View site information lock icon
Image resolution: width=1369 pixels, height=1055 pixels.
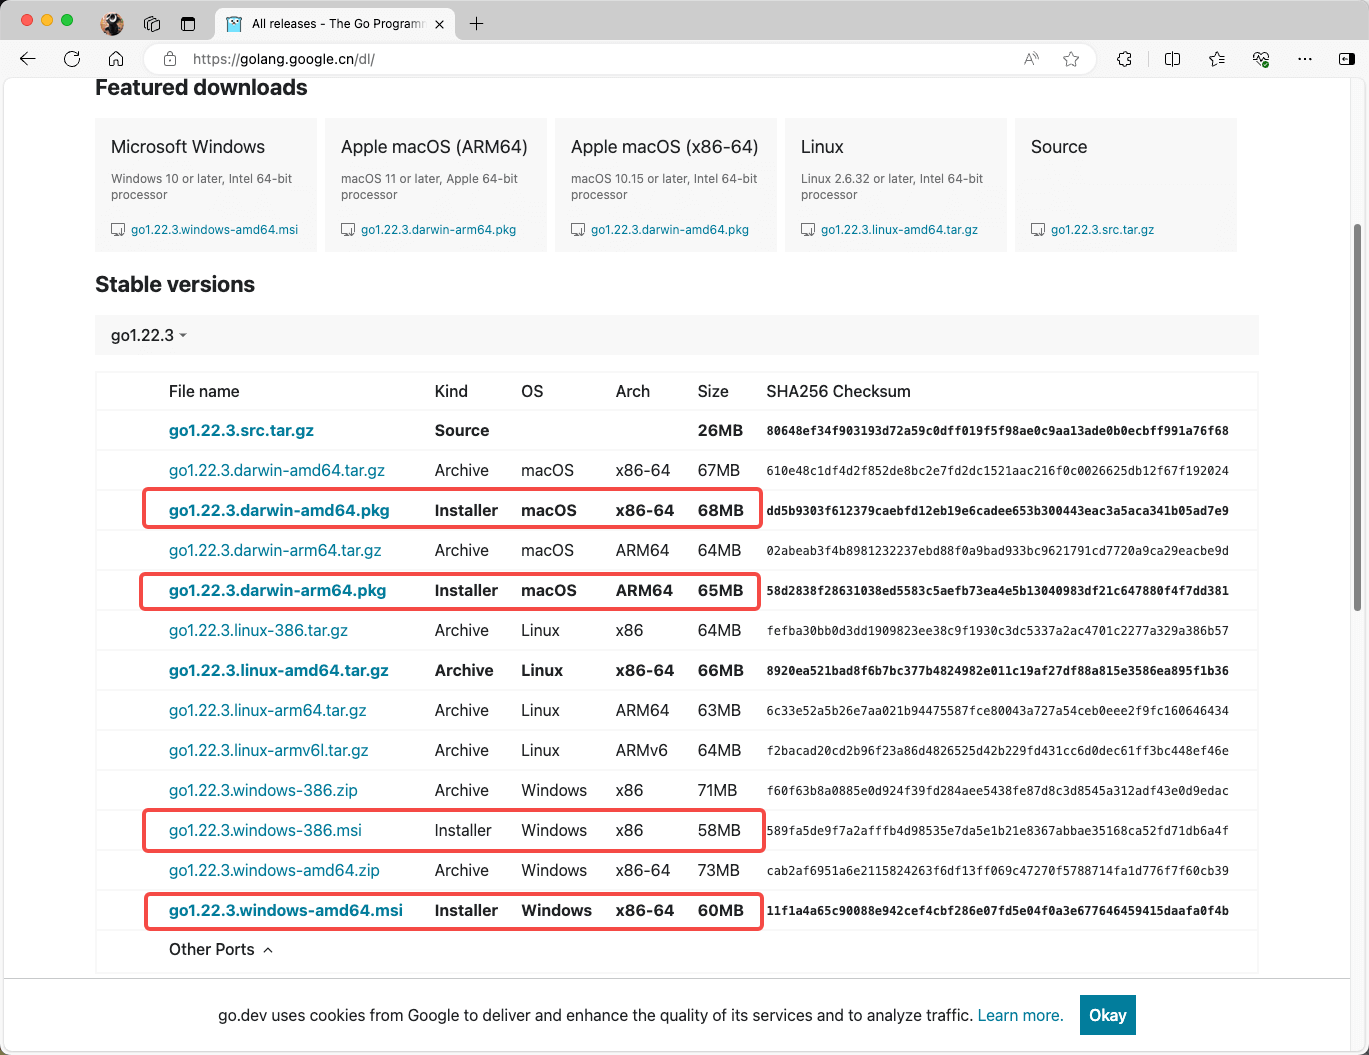pyautogui.click(x=170, y=59)
